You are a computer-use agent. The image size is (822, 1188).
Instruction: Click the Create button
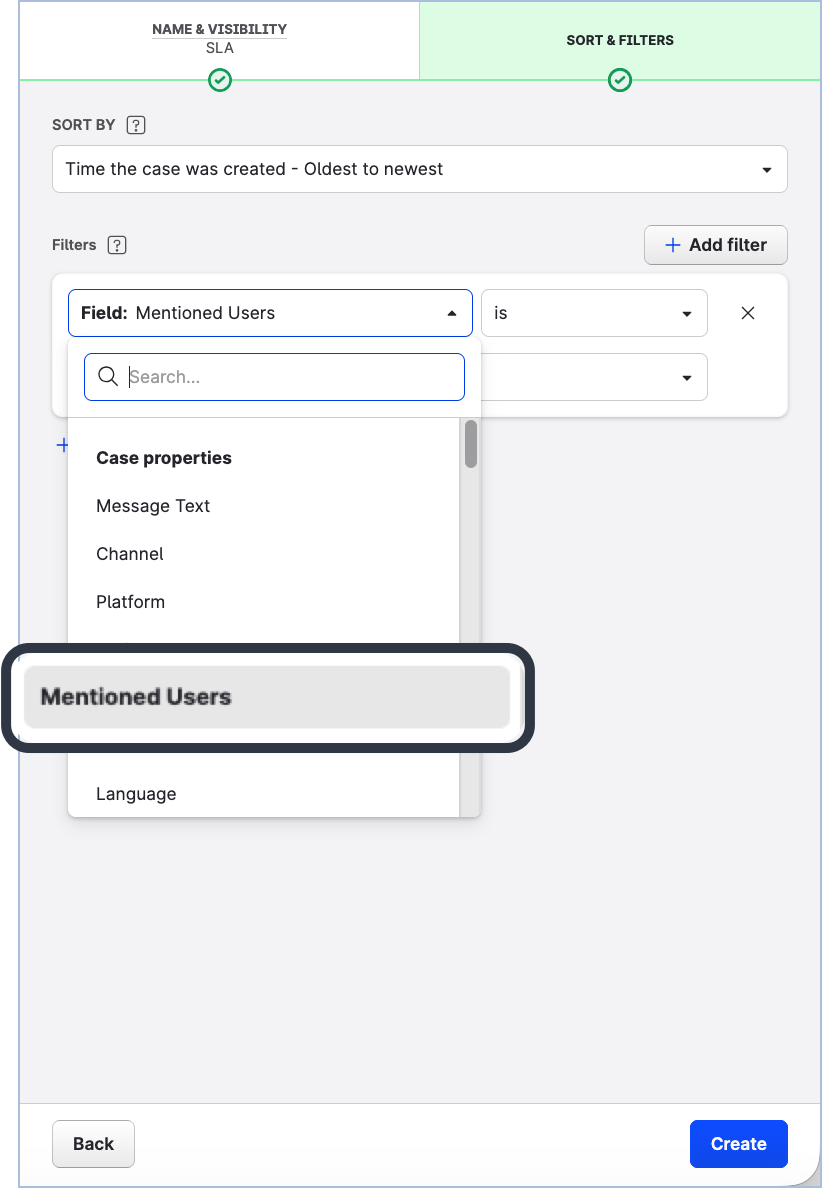pos(738,1144)
